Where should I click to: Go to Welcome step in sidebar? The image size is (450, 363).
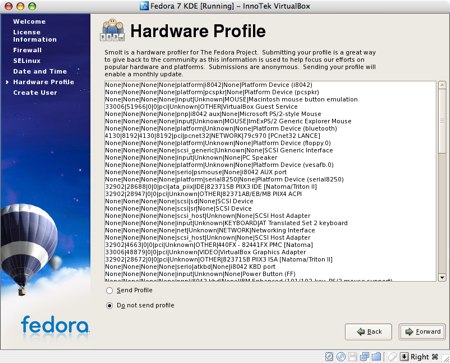coord(29,21)
